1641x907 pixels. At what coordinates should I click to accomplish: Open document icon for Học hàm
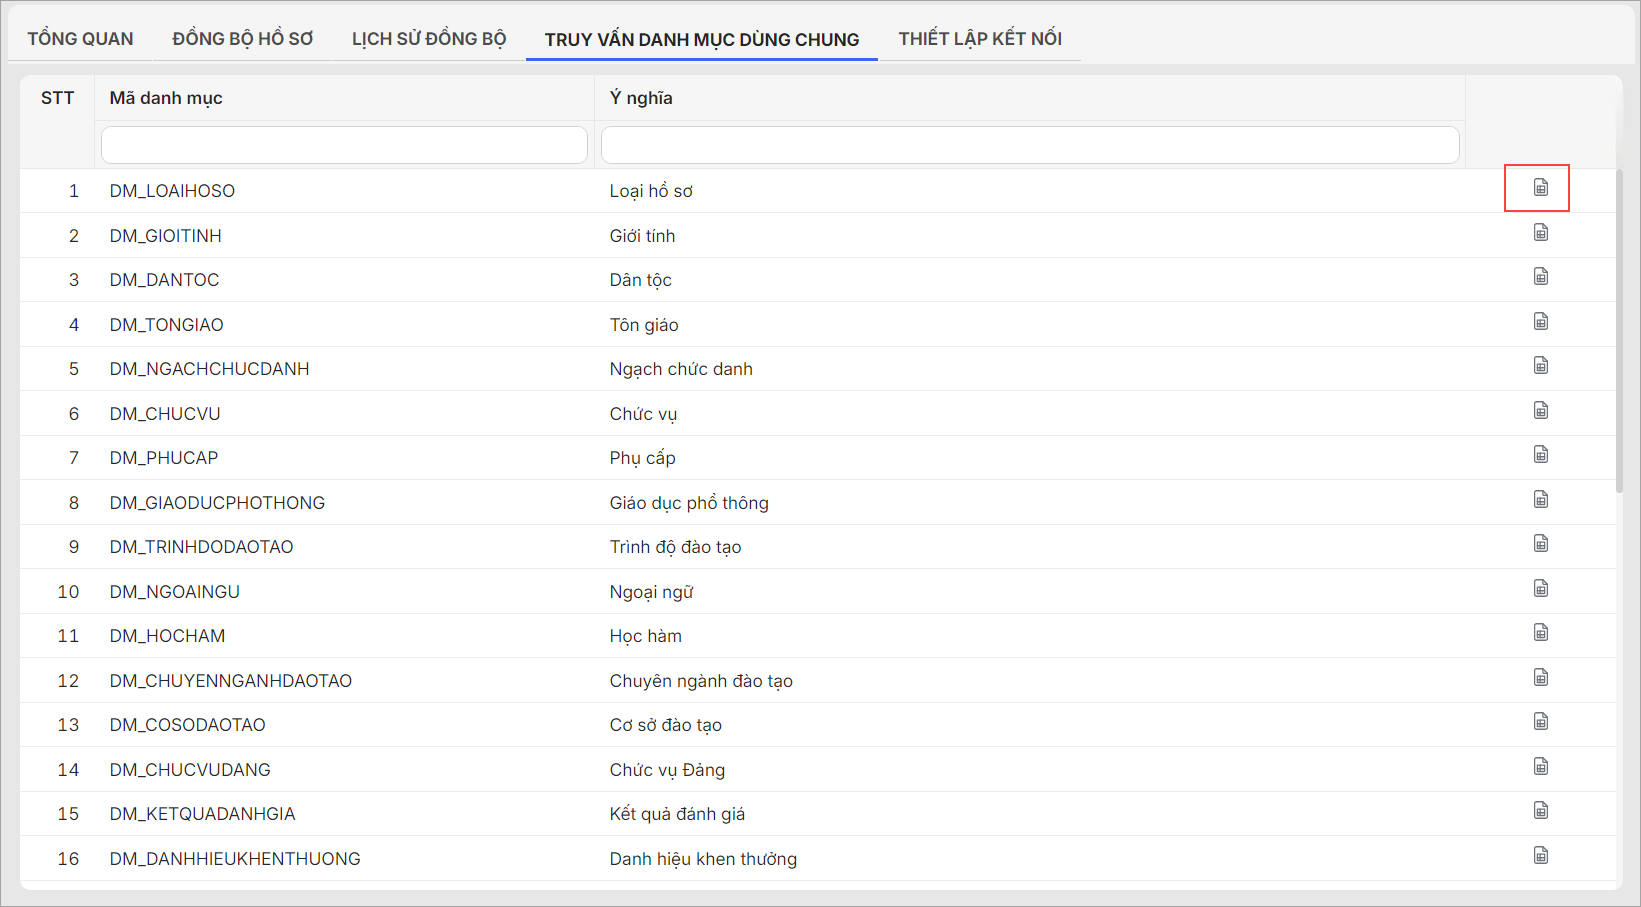tap(1540, 633)
